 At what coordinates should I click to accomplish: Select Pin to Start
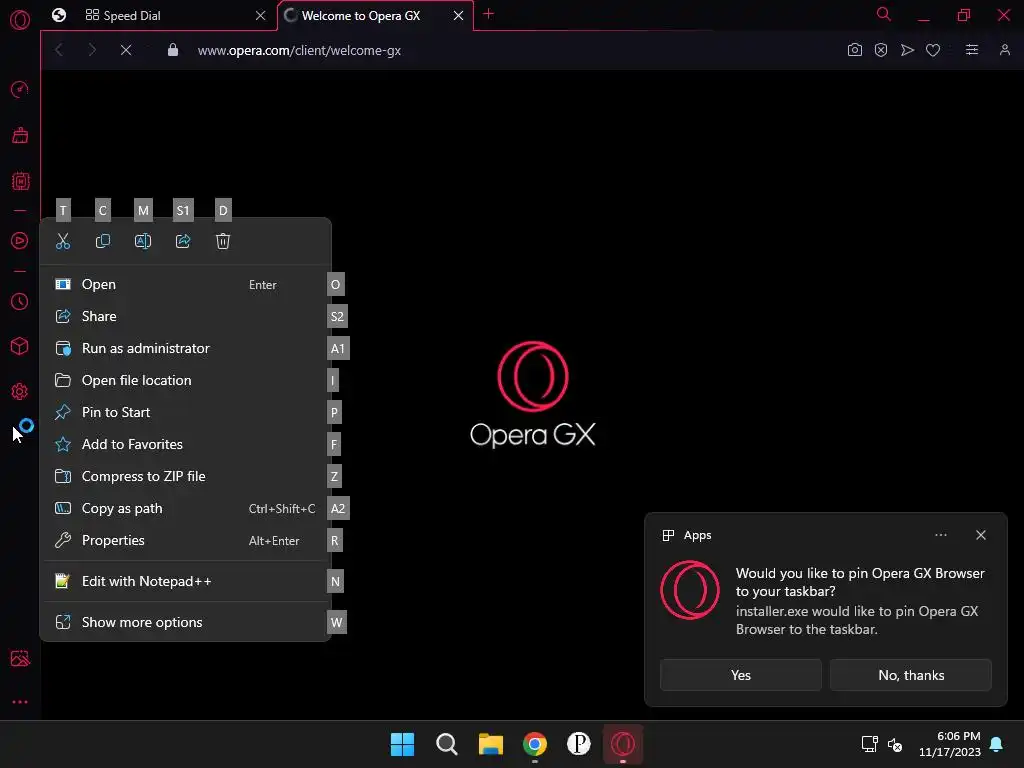point(185,412)
